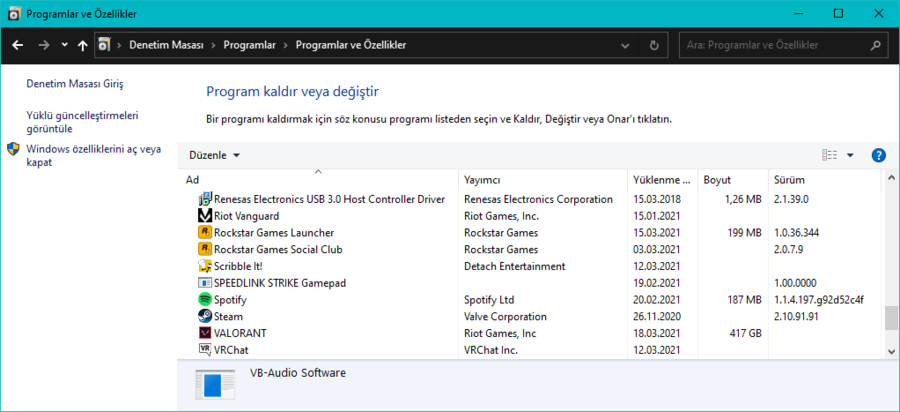Click the Rockstar Games Social Club icon

pos(205,250)
